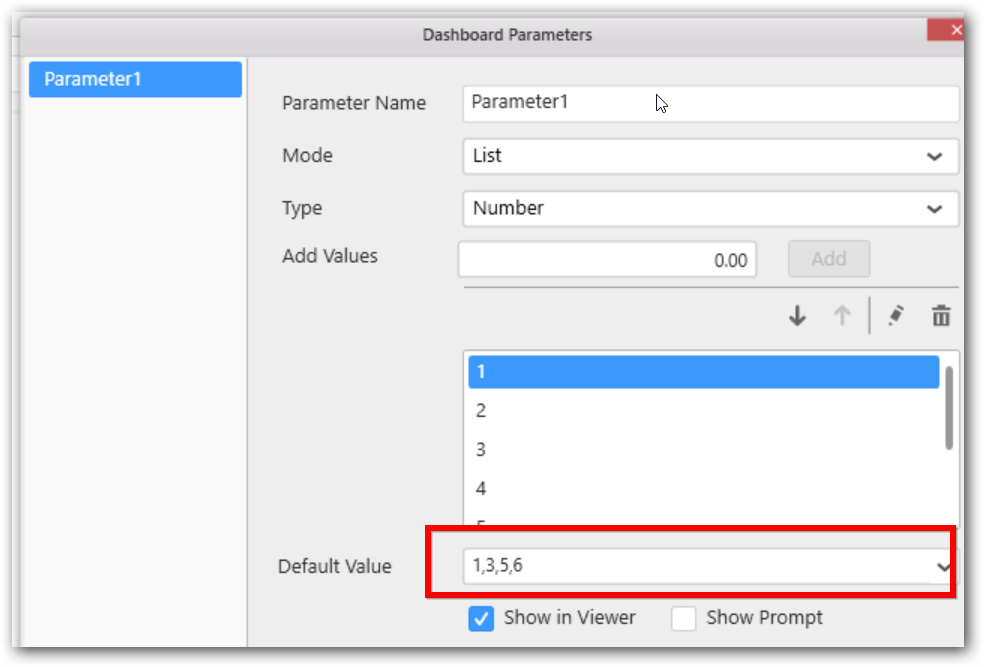
Task: Open the Default Value dropdown
Action: 941,567
